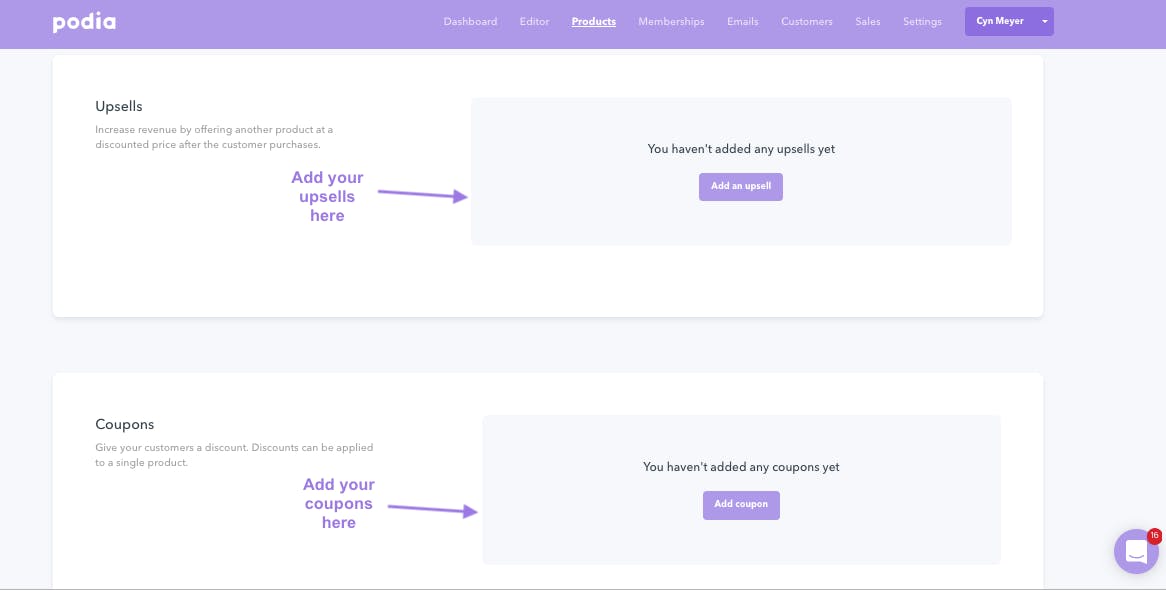This screenshot has width=1166, height=591.
Task: Open the Sales page
Action: 867,22
